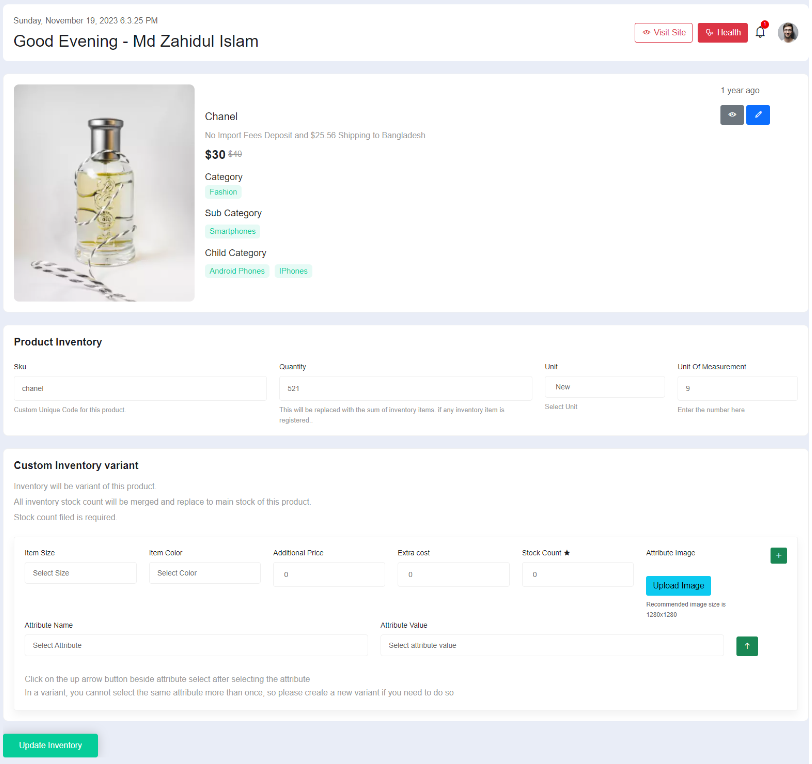The image size is (812, 764).
Task: Focus the Stock Count field
Action: [x=577, y=574]
